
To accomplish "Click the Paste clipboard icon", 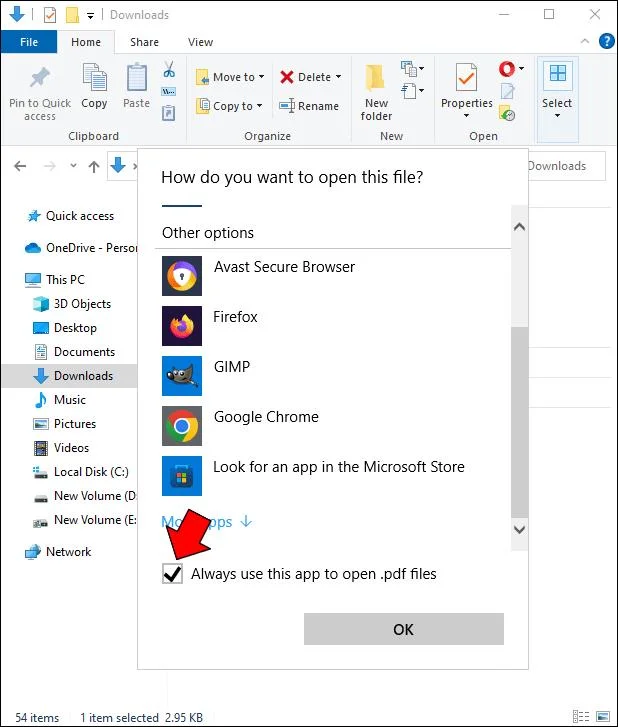I will (x=137, y=79).
